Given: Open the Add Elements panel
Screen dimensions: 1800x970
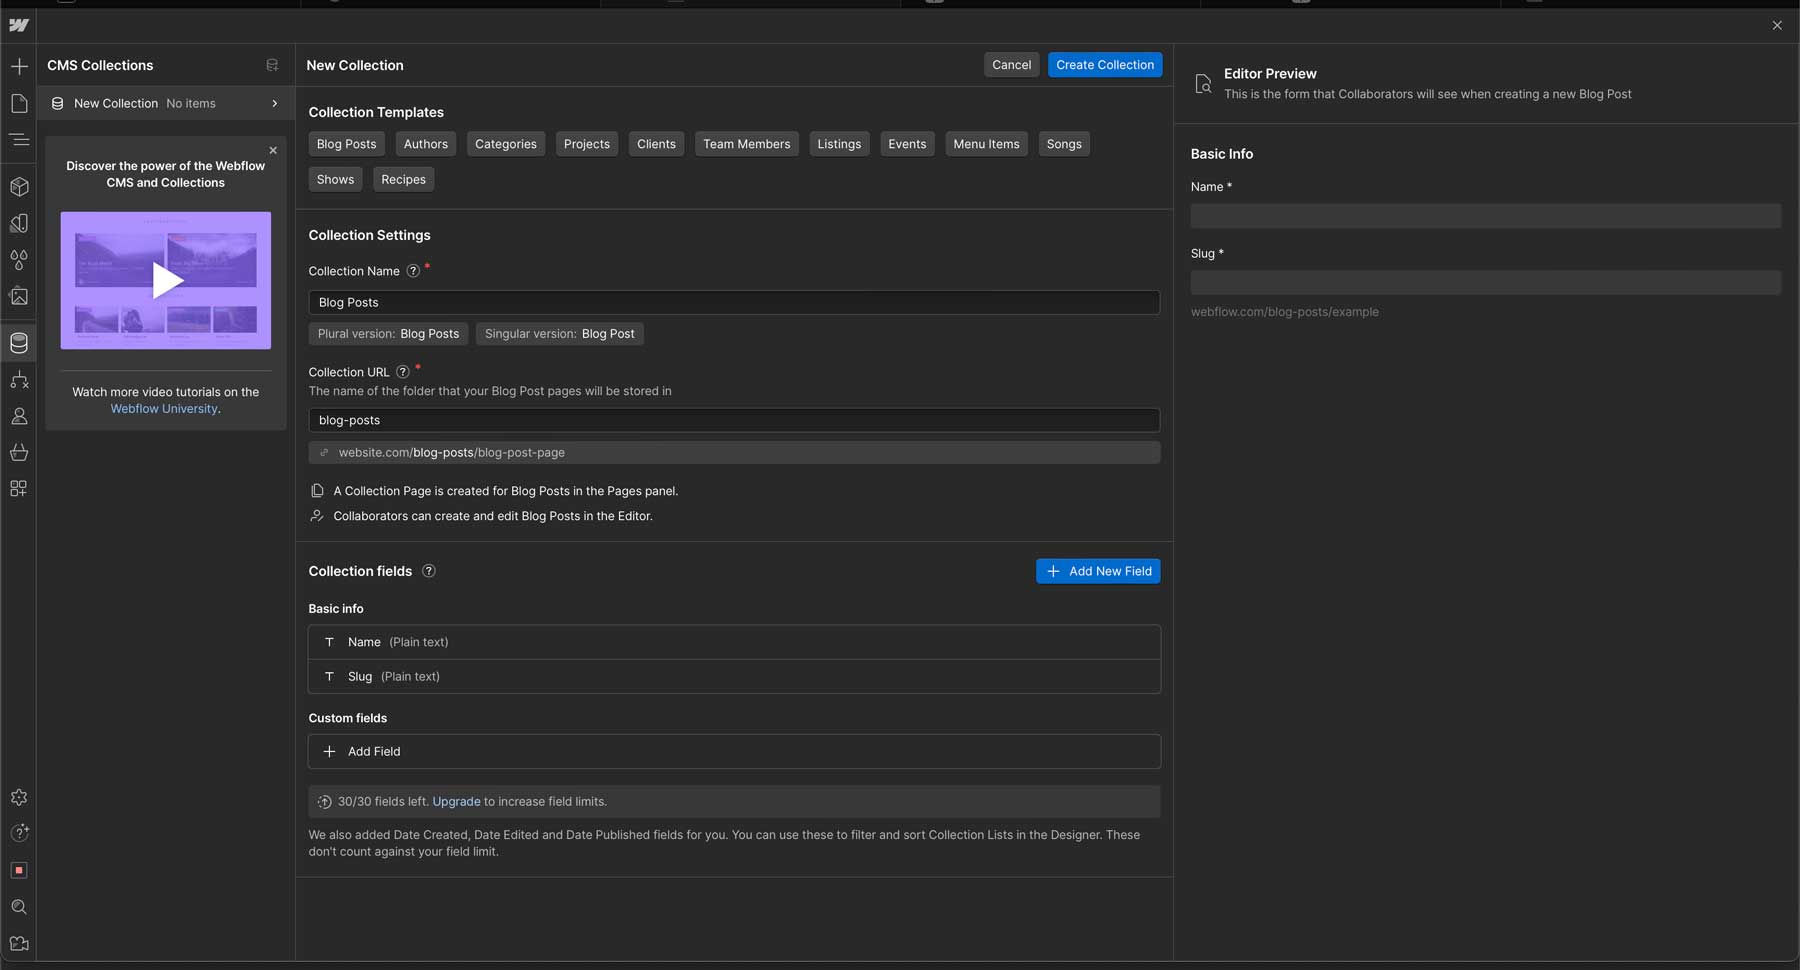Looking at the screenshot, I should (19, 65).
